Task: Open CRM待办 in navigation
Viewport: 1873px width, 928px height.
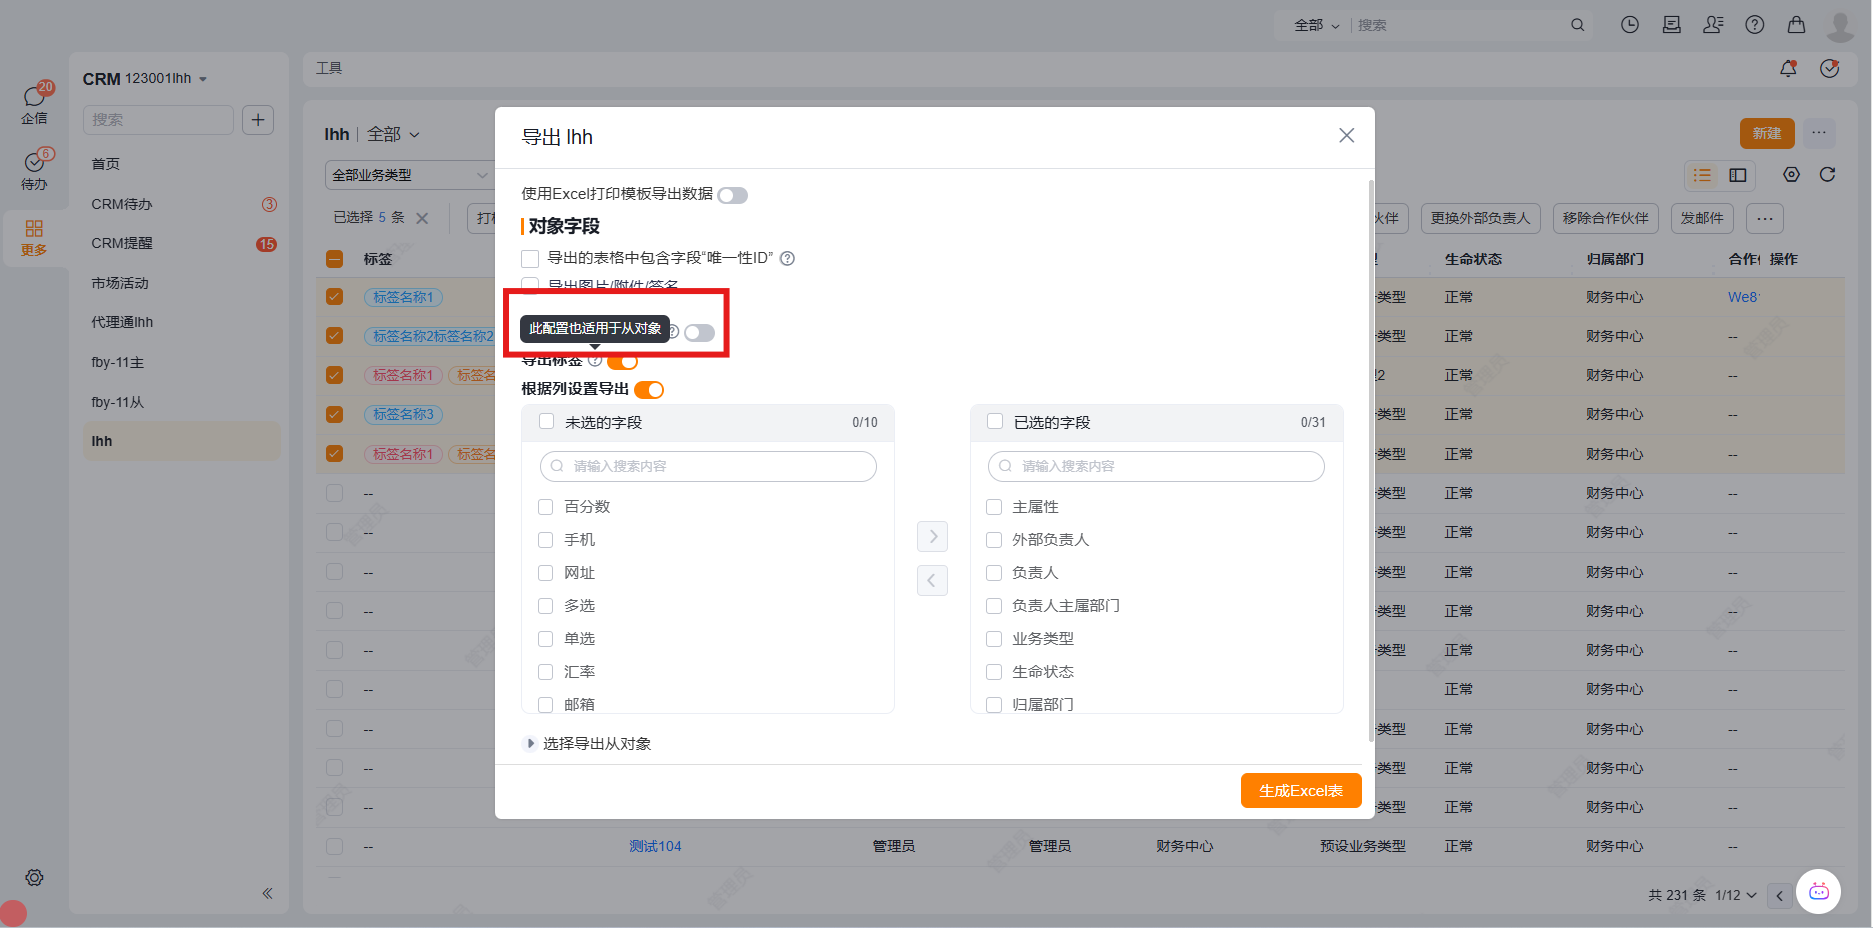Action: 122,204
